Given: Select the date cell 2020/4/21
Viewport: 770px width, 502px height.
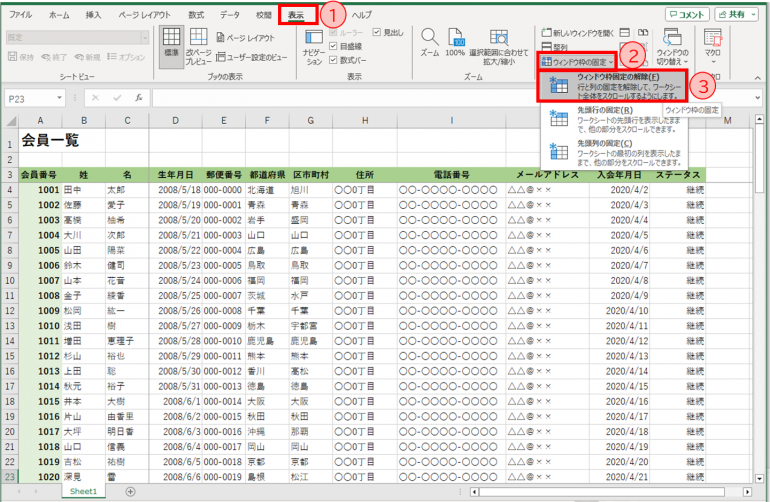Looking at the screenshot, I should pos(620,477).
